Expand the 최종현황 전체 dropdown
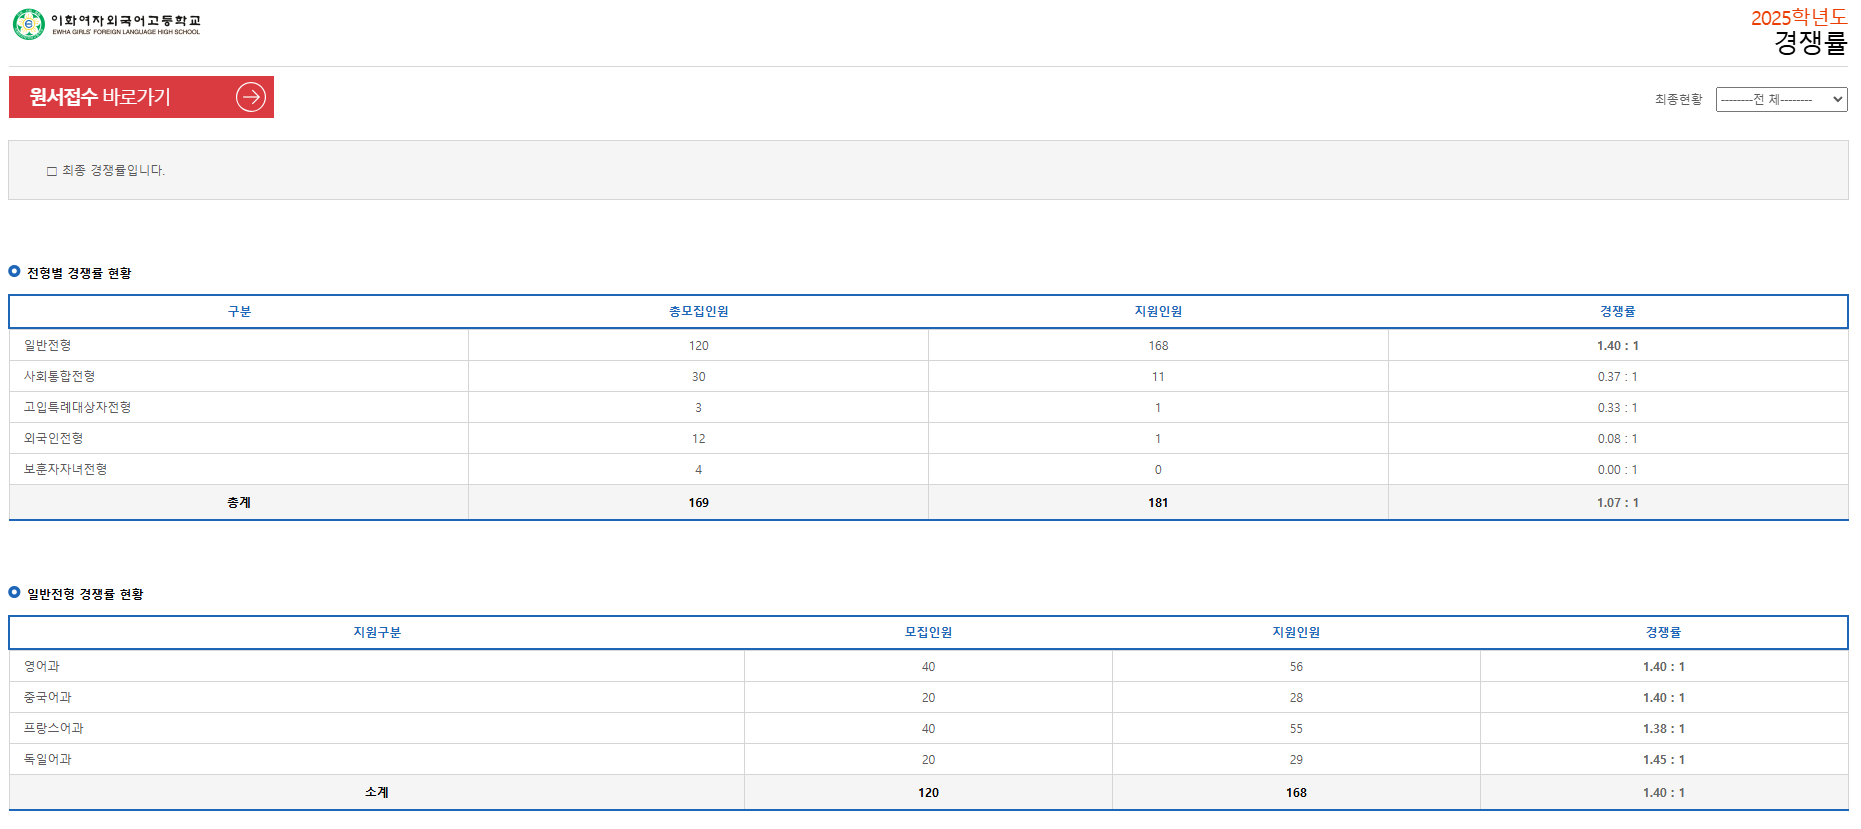The height and width of the screenshot is (829, 1861). point(1781,99)
